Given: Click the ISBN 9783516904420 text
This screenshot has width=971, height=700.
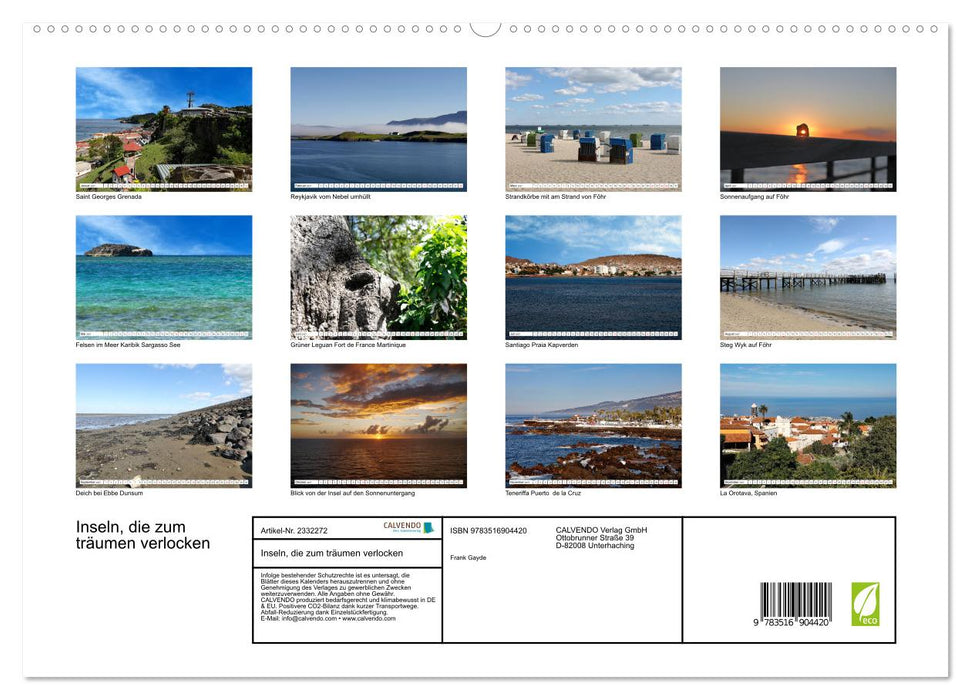Looking at the screenshot, I should point(489,531).
